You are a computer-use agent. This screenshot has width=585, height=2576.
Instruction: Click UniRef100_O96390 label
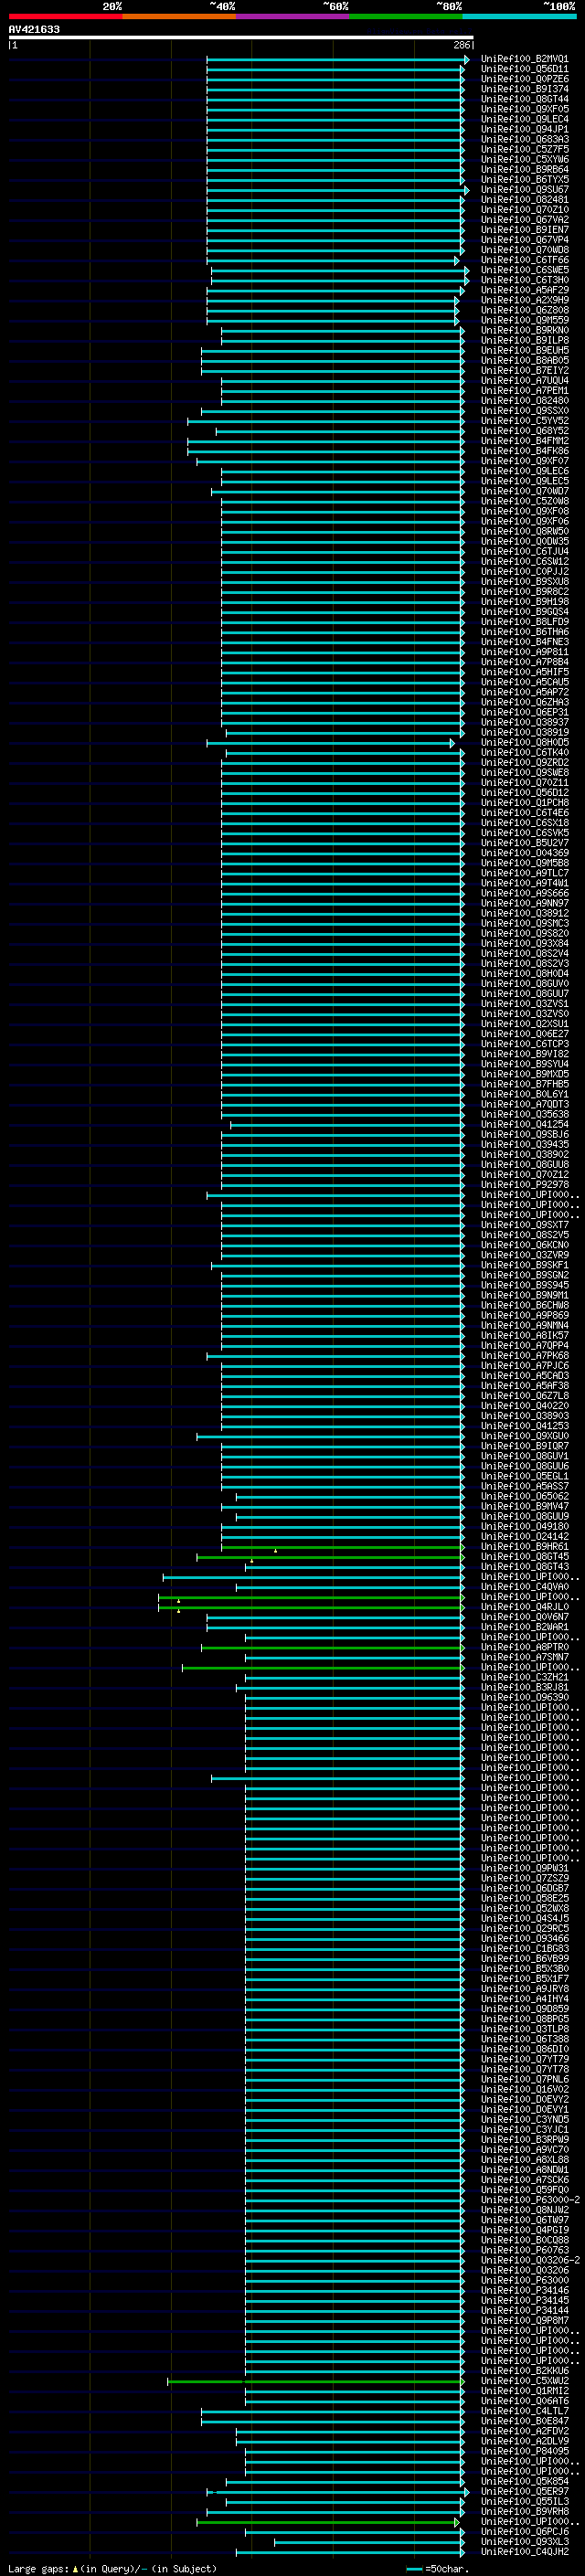524,1697
